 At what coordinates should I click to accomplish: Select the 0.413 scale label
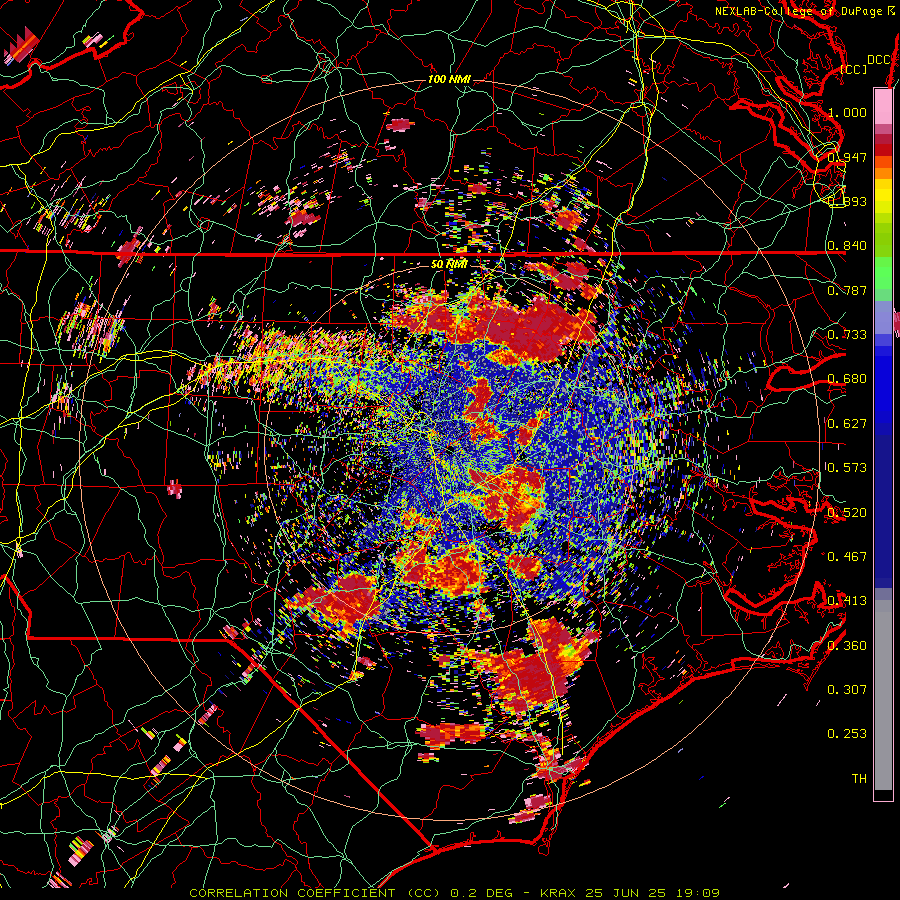[x=847, y=601]
